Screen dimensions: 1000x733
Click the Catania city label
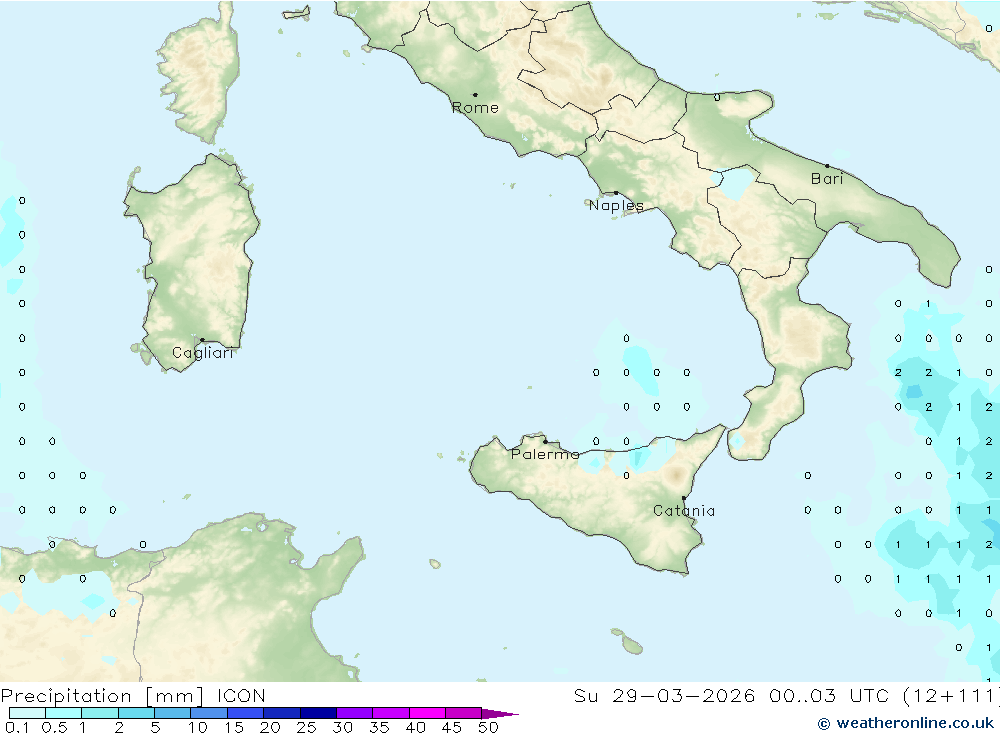684,511
